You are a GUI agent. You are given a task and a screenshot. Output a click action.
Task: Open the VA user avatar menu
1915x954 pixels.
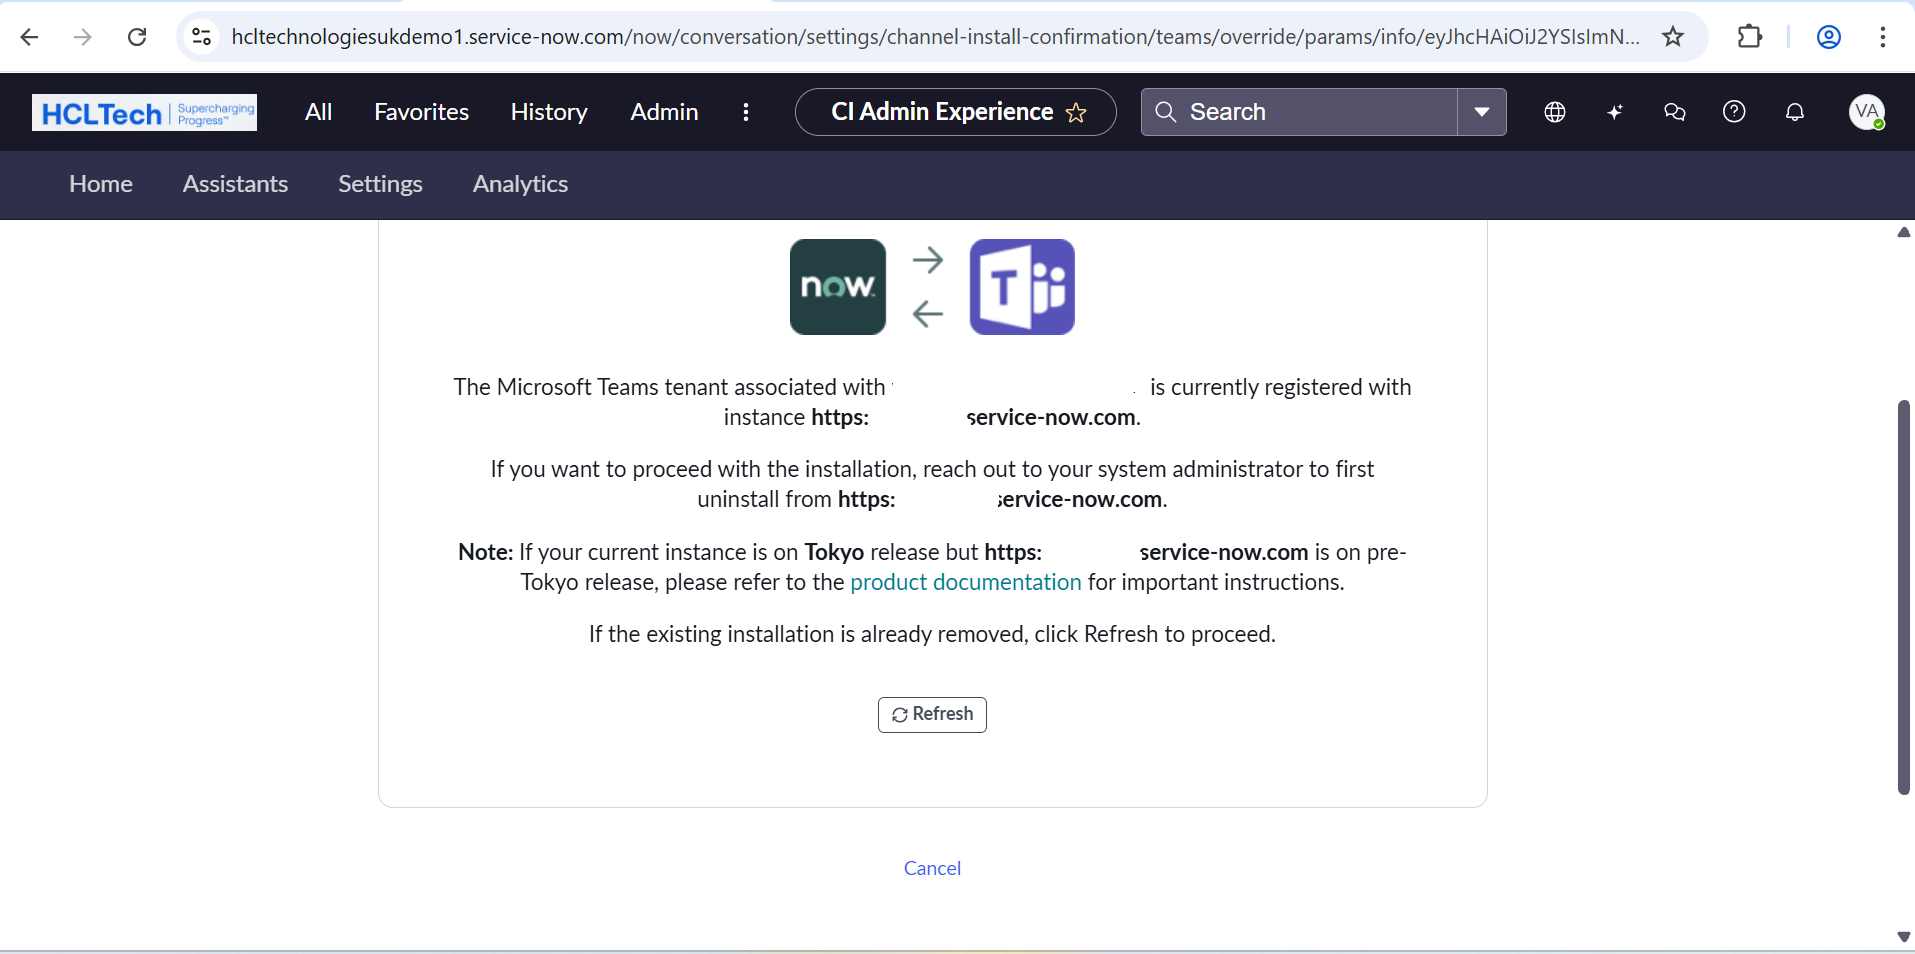coord(1868,112)
